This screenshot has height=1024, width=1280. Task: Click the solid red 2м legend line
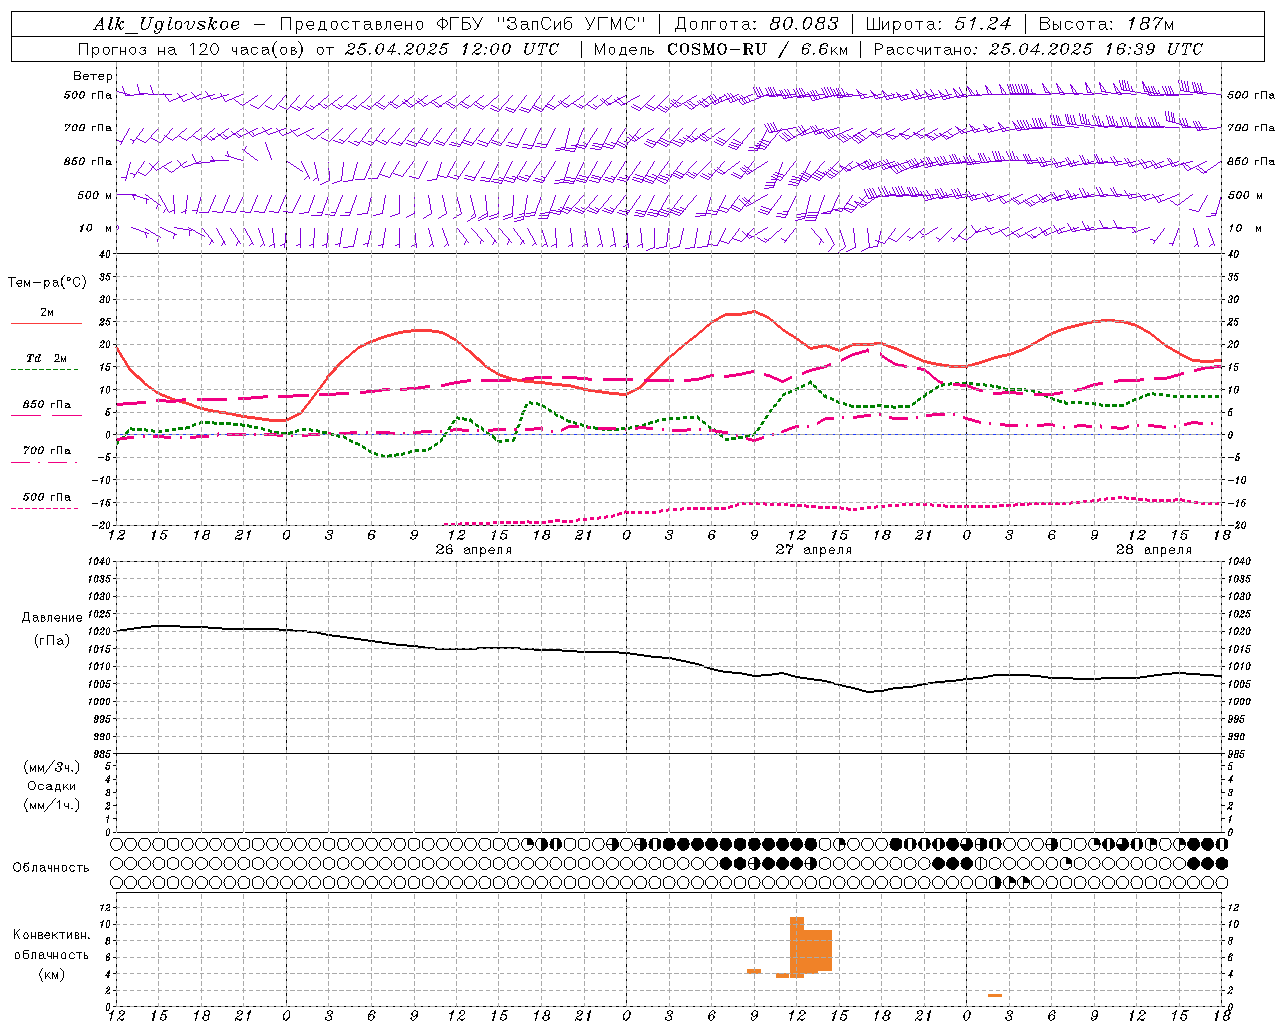point(46,323)
